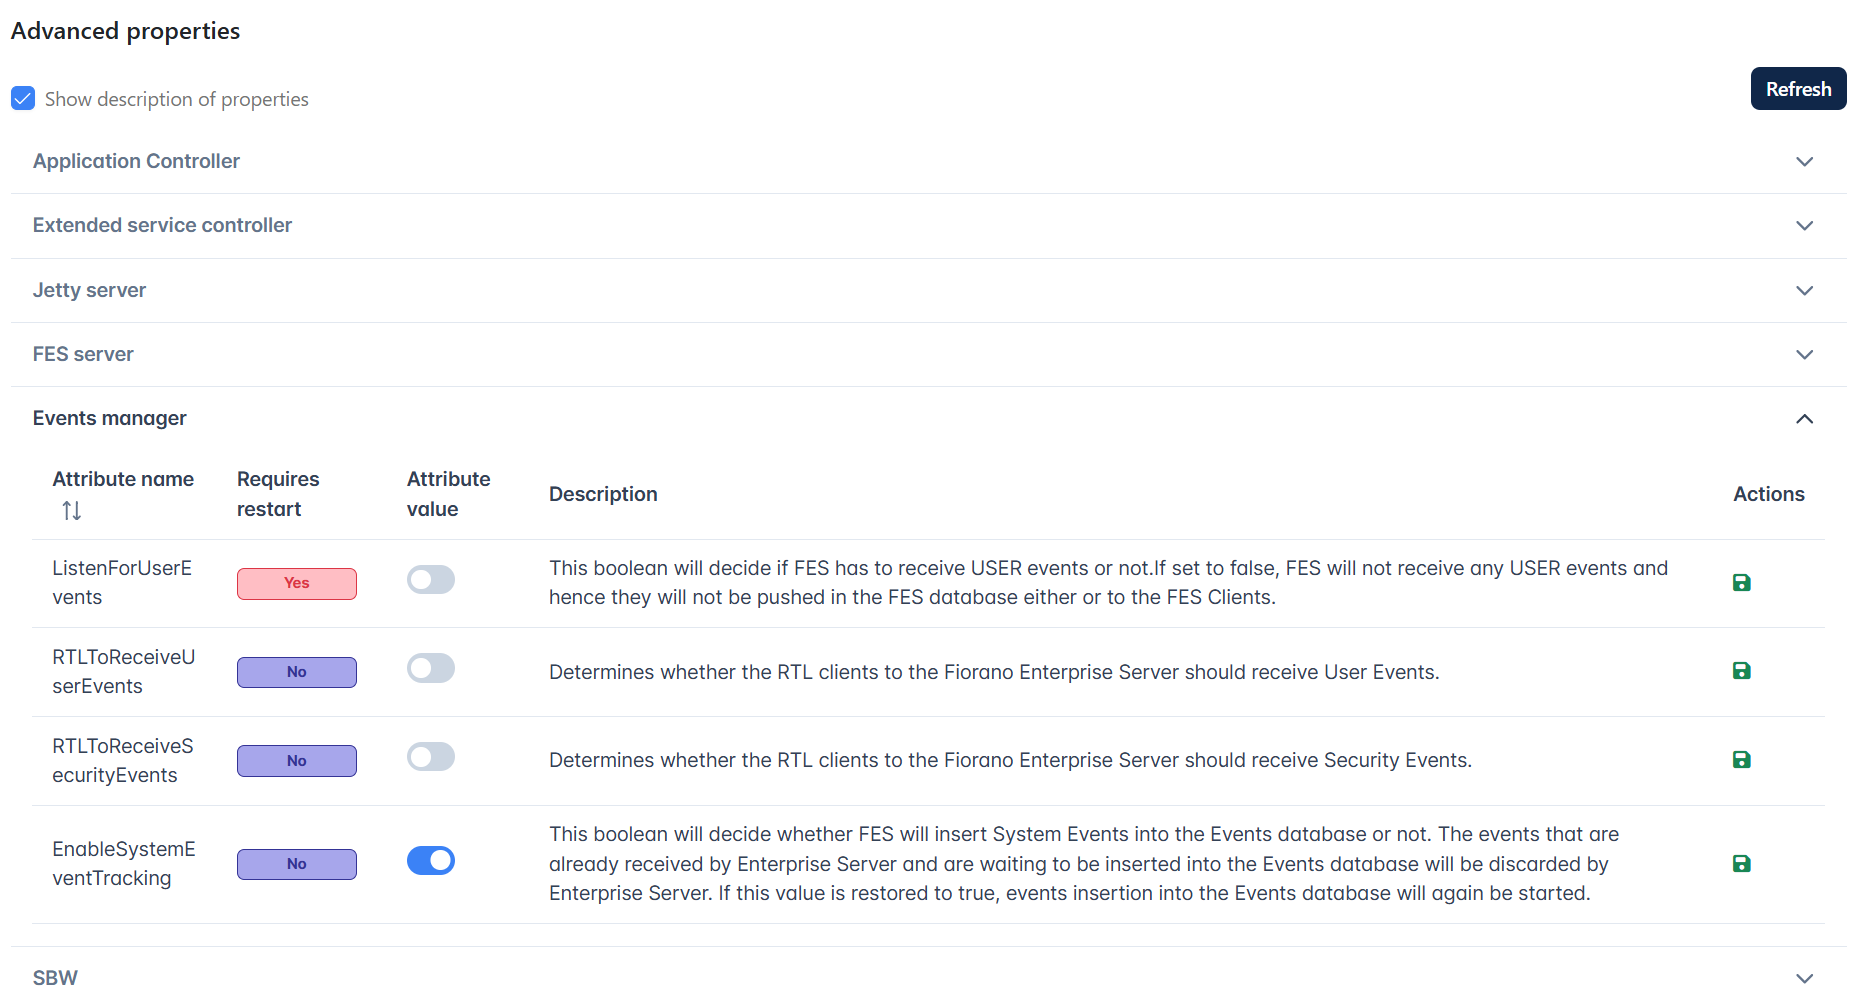The image size is (1866, 1000).
Task: Save the EnableSystemEventTracking attribute
Action: coord(1741,864)
